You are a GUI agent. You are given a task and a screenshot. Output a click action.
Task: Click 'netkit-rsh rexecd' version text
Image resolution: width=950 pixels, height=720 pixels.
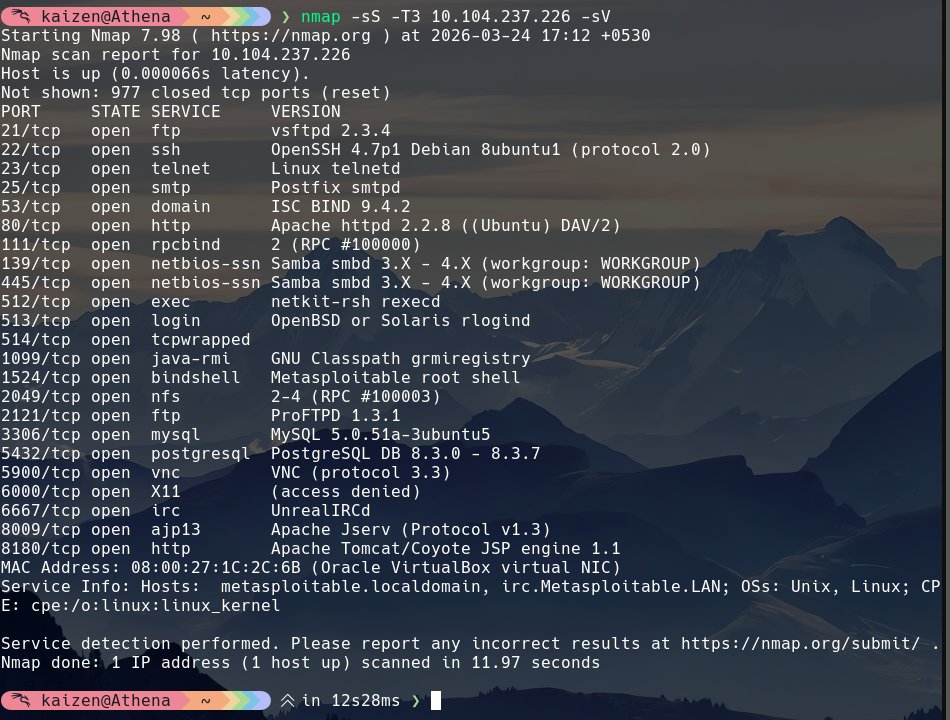355,301
